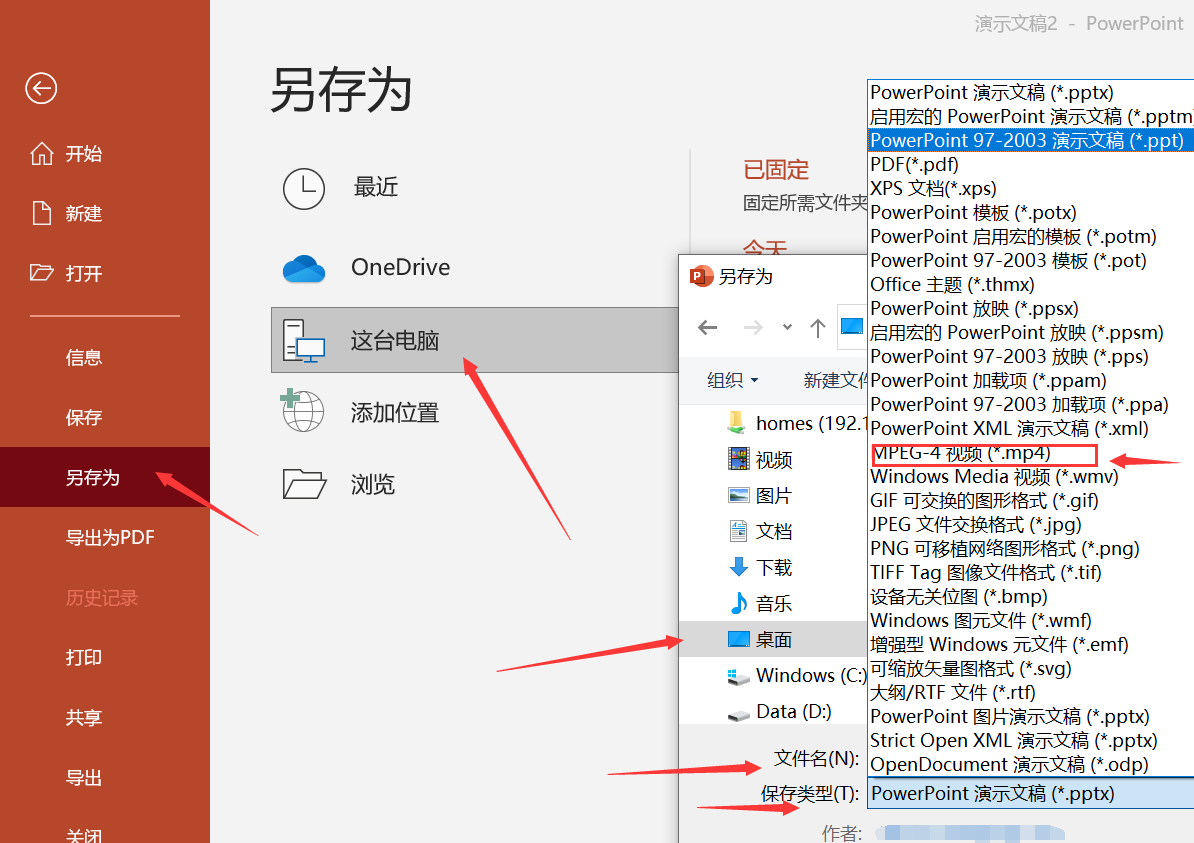Screen dimensions: 1194x843
Task: Open the 信息 page
Action: [x=84, y=357]
